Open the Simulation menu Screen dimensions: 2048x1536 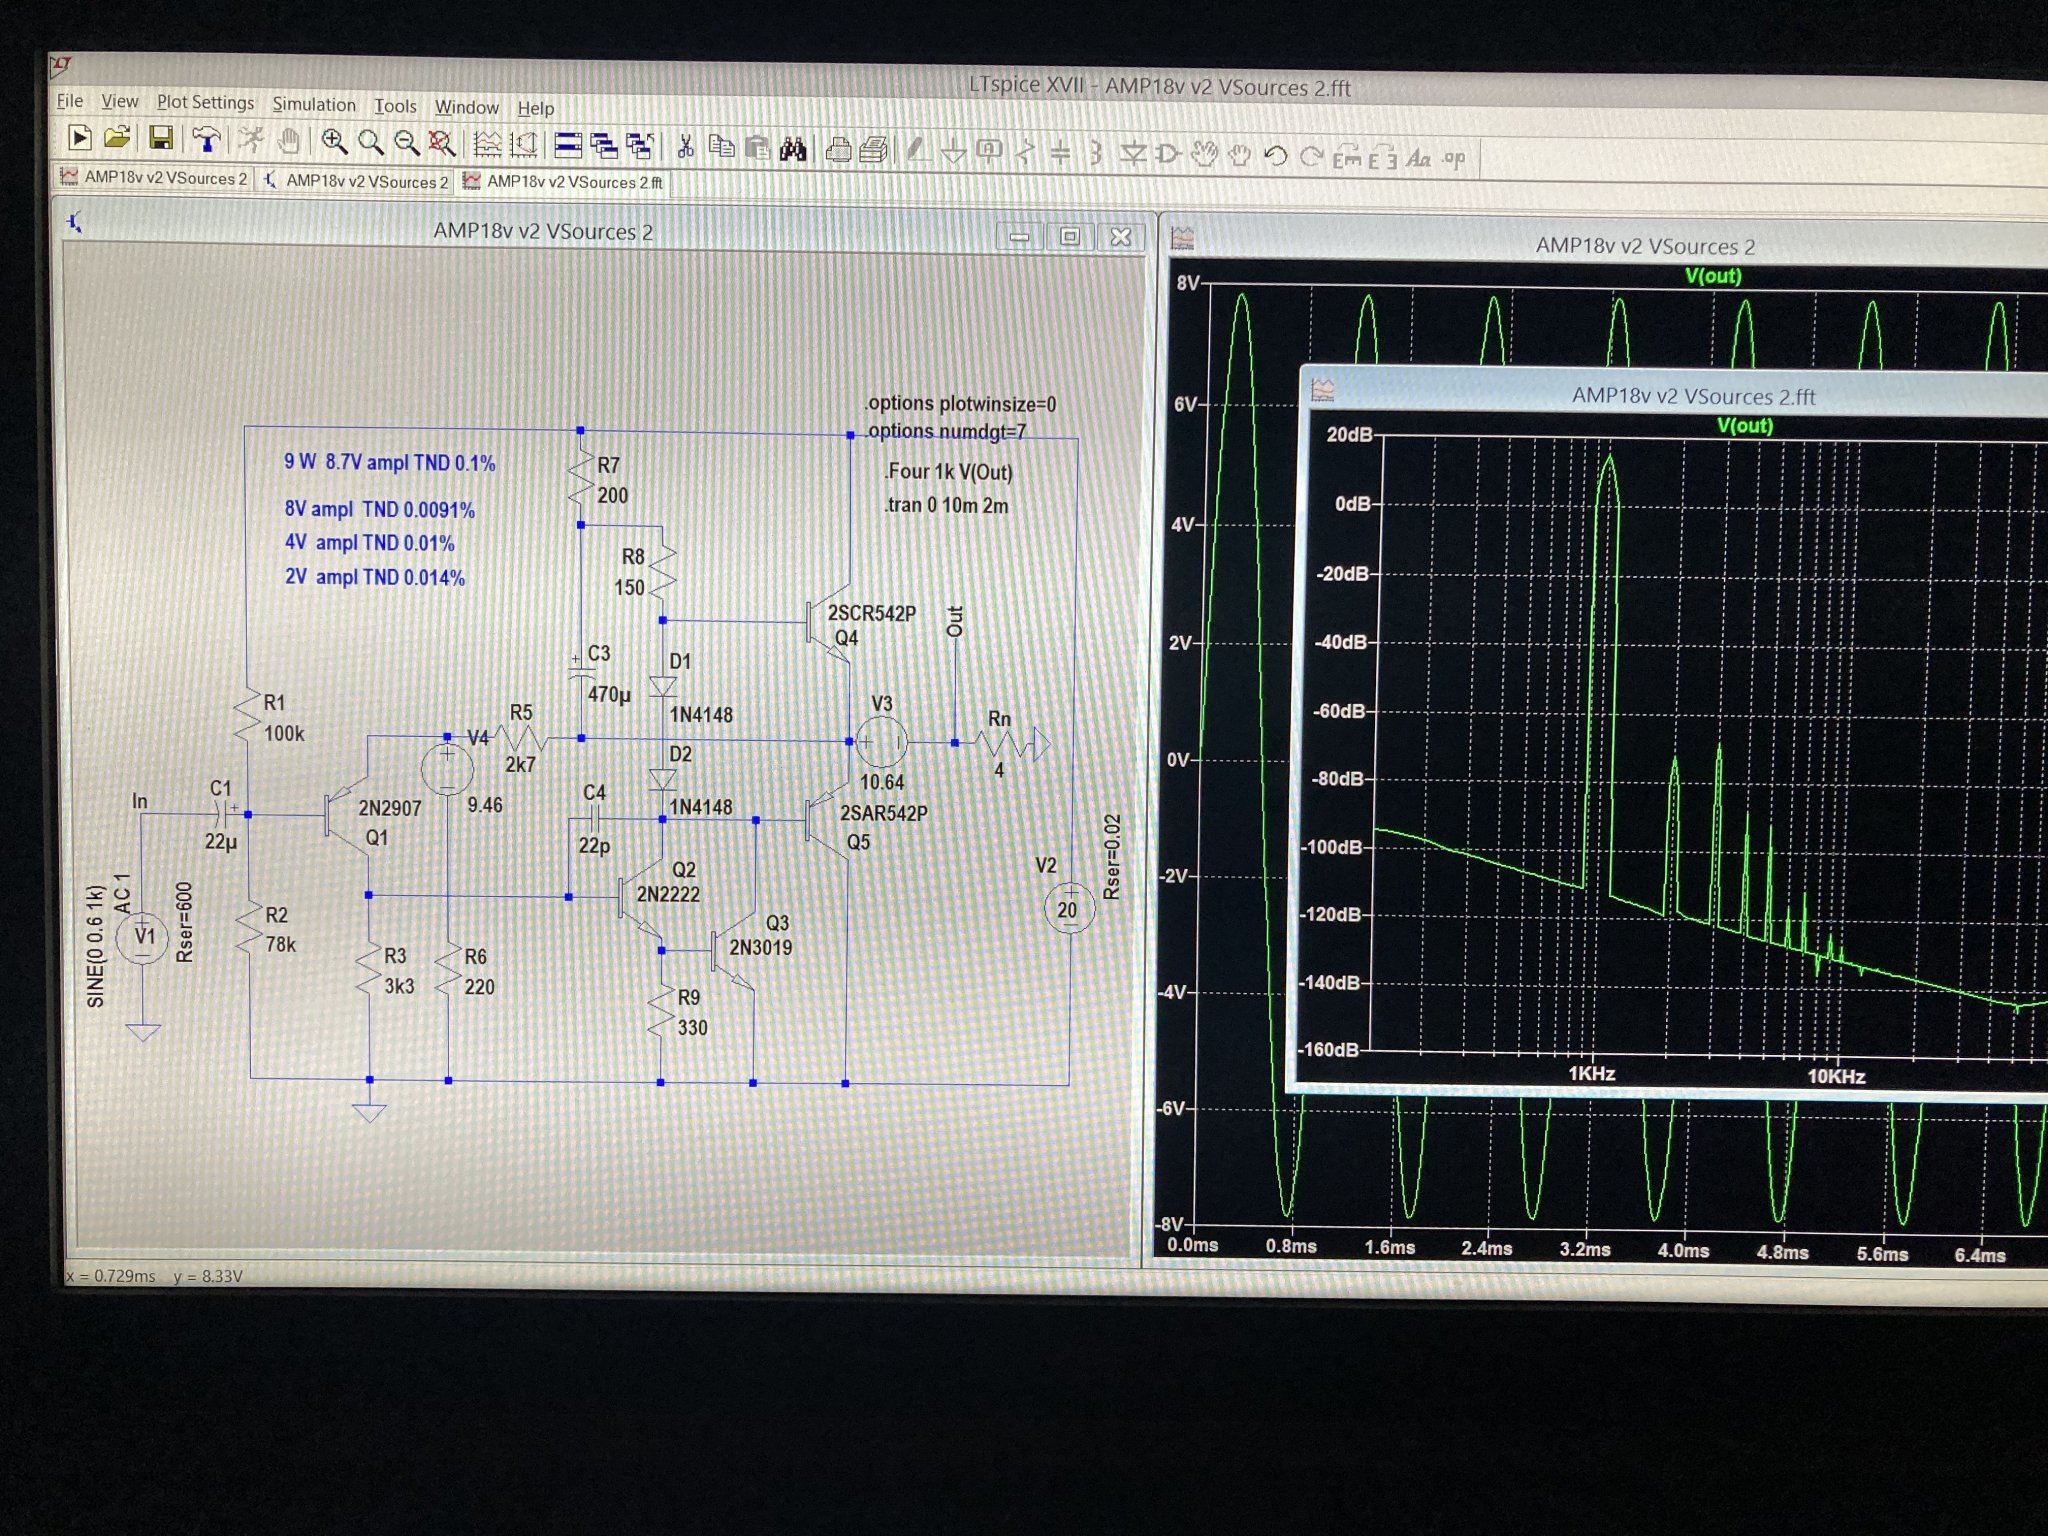pos(313,104)
